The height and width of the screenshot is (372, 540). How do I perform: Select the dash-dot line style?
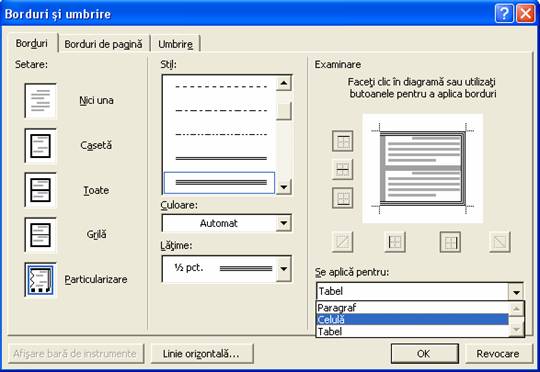220,111
